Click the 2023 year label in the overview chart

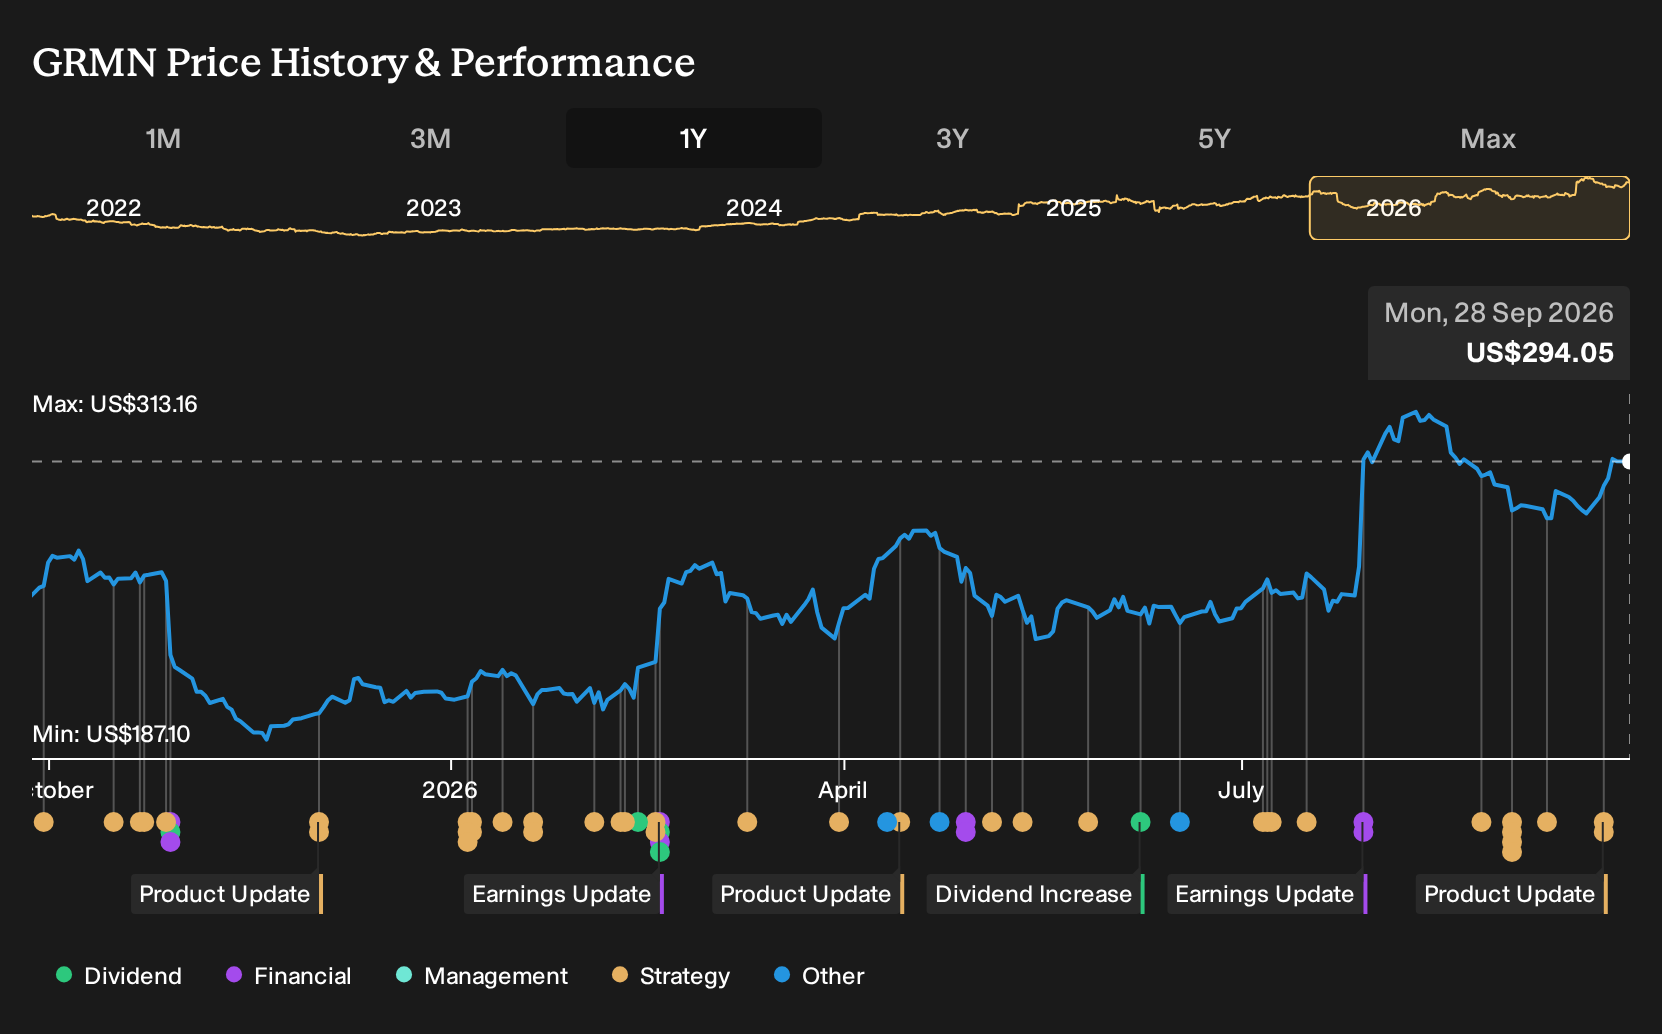click(434, 208)
